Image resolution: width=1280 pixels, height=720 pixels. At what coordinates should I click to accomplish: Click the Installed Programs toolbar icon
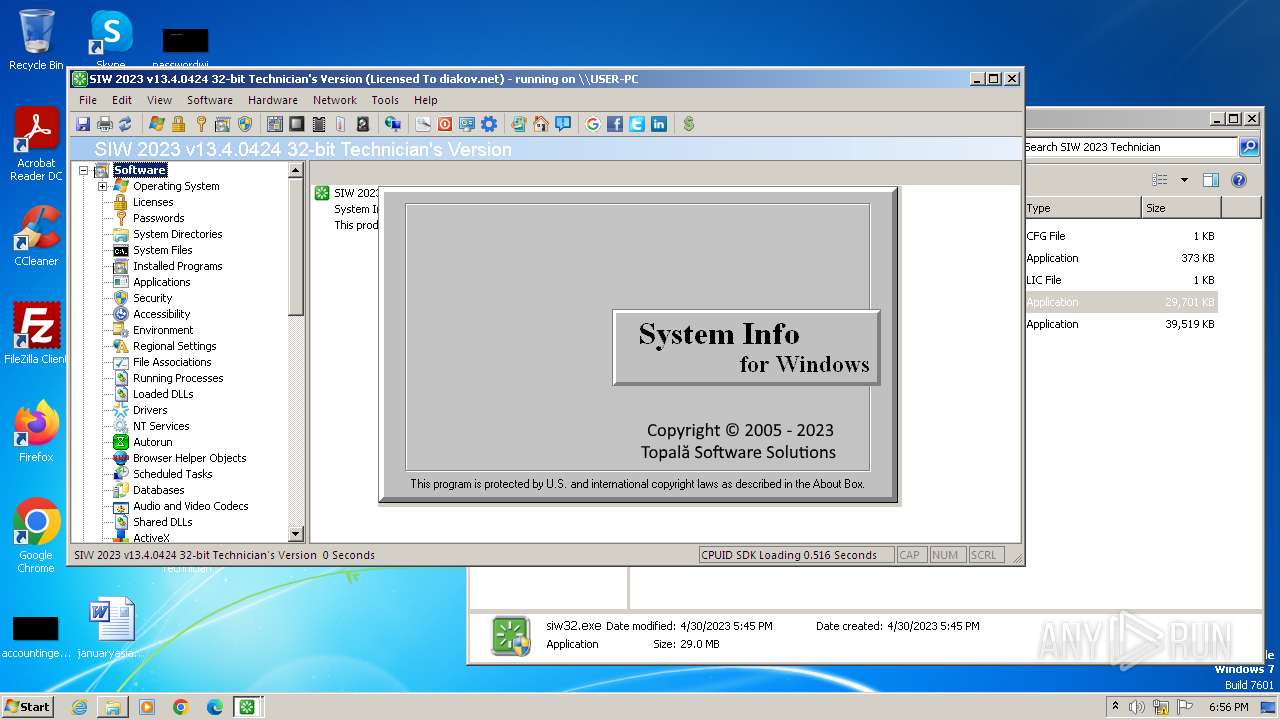click(222, 124)
